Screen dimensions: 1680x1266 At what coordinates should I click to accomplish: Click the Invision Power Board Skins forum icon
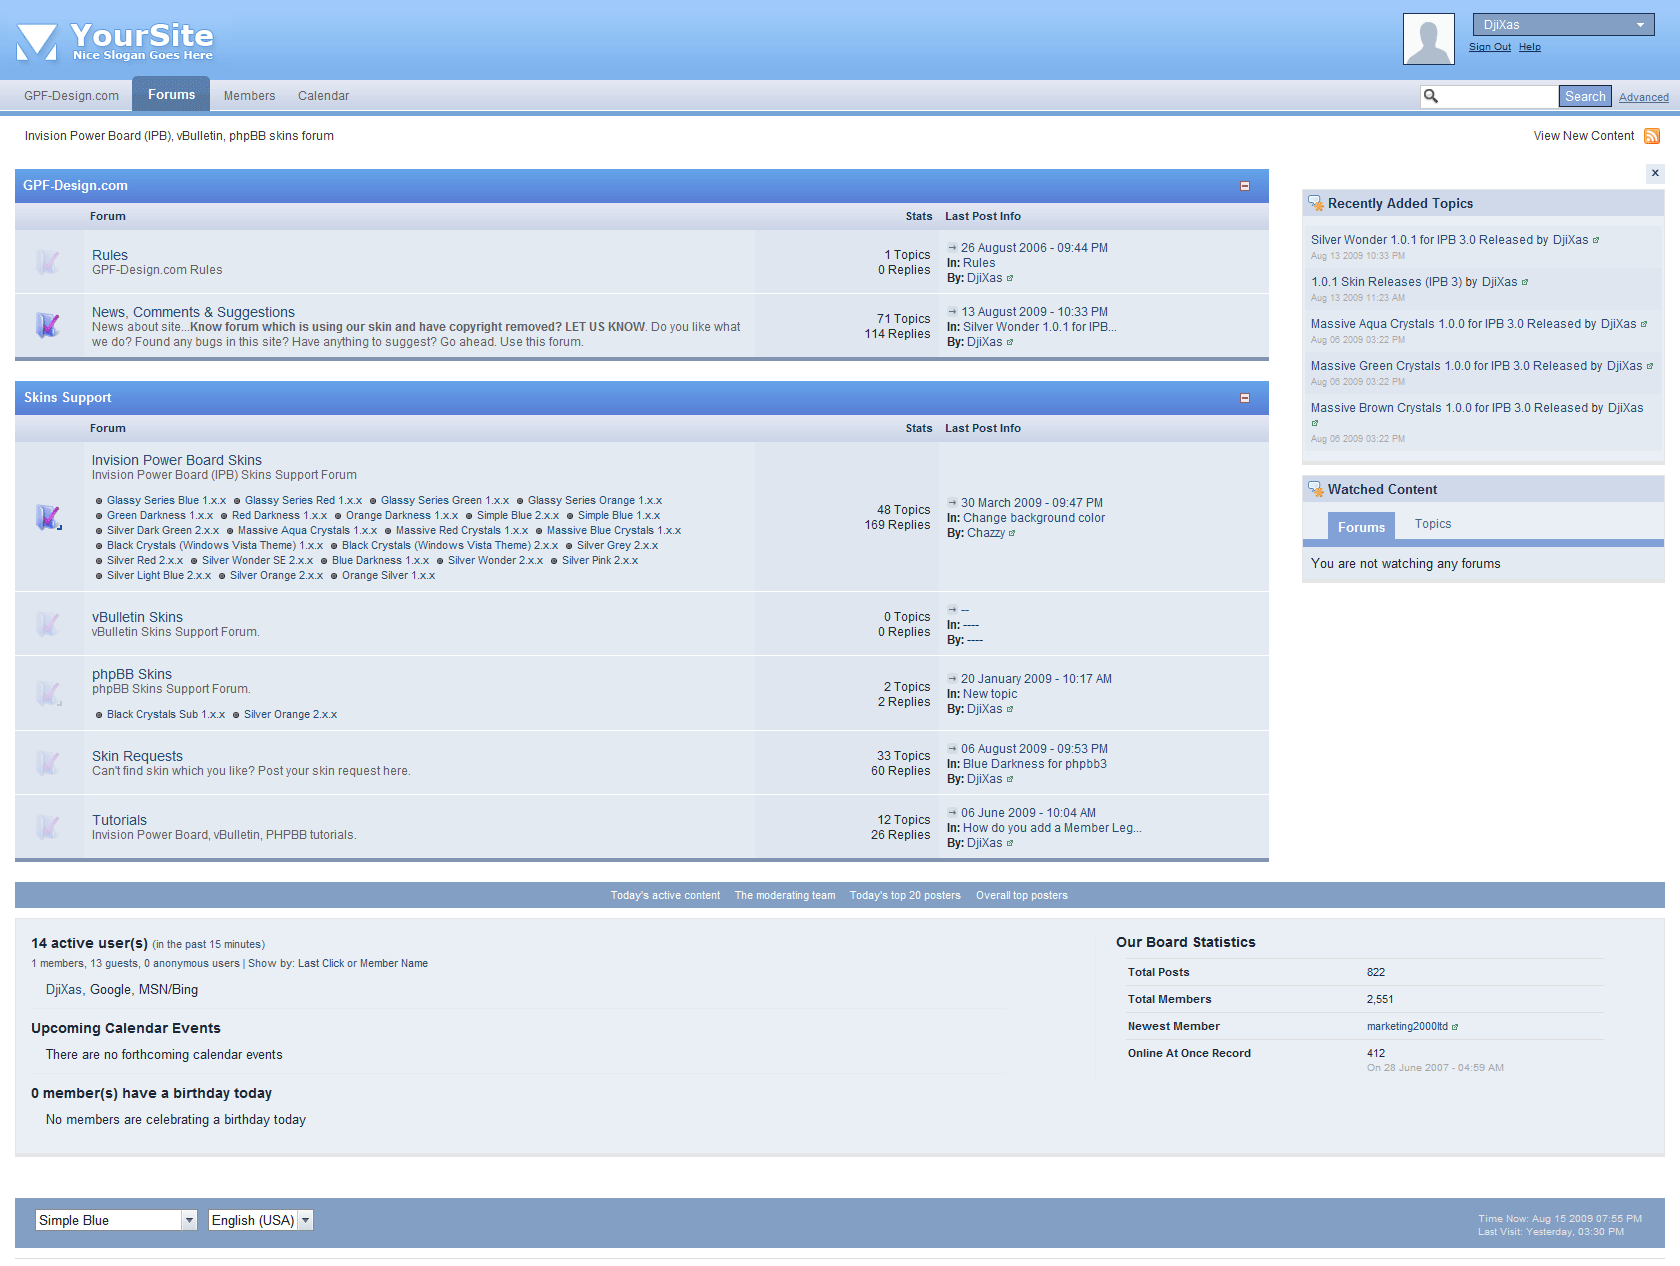[x=48, y=517]
